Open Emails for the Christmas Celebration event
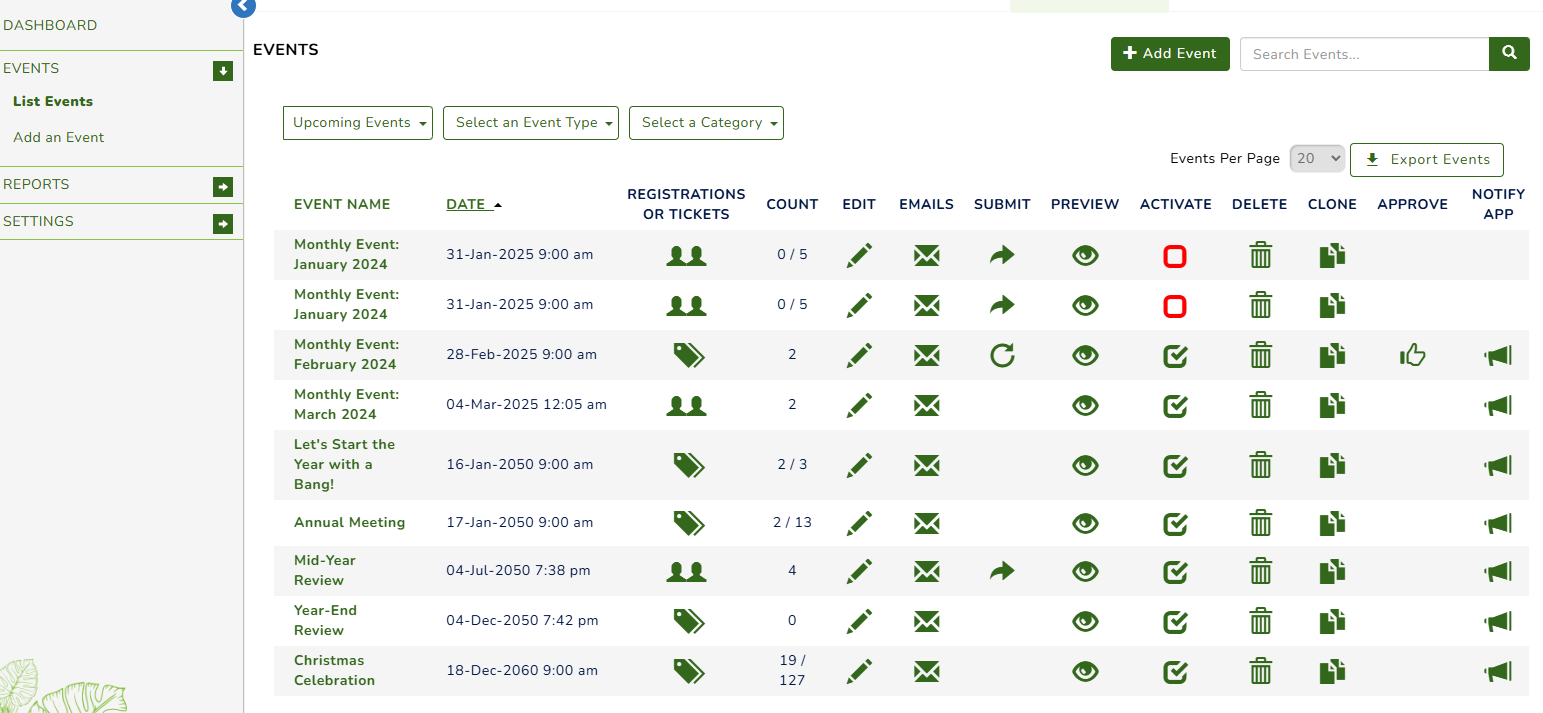This screenshot has width=1543, height=713. click(925, 671)
